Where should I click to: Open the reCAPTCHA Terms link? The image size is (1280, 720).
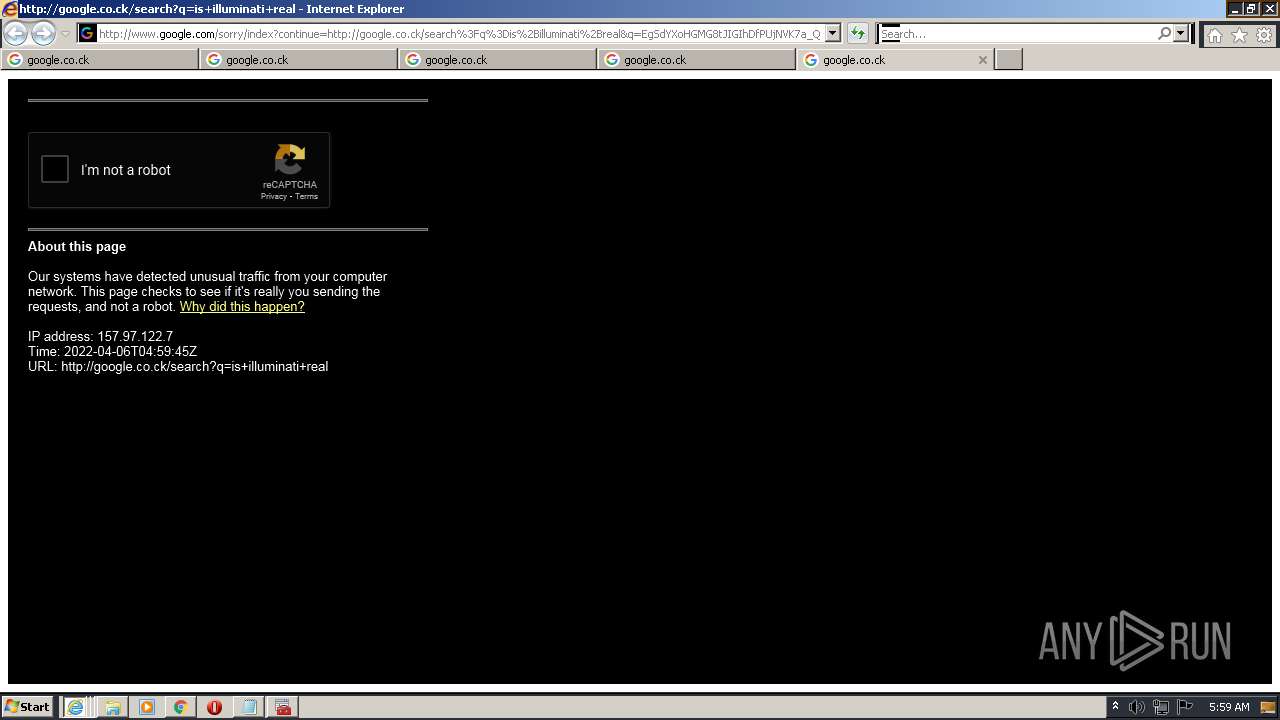point(306,197)
